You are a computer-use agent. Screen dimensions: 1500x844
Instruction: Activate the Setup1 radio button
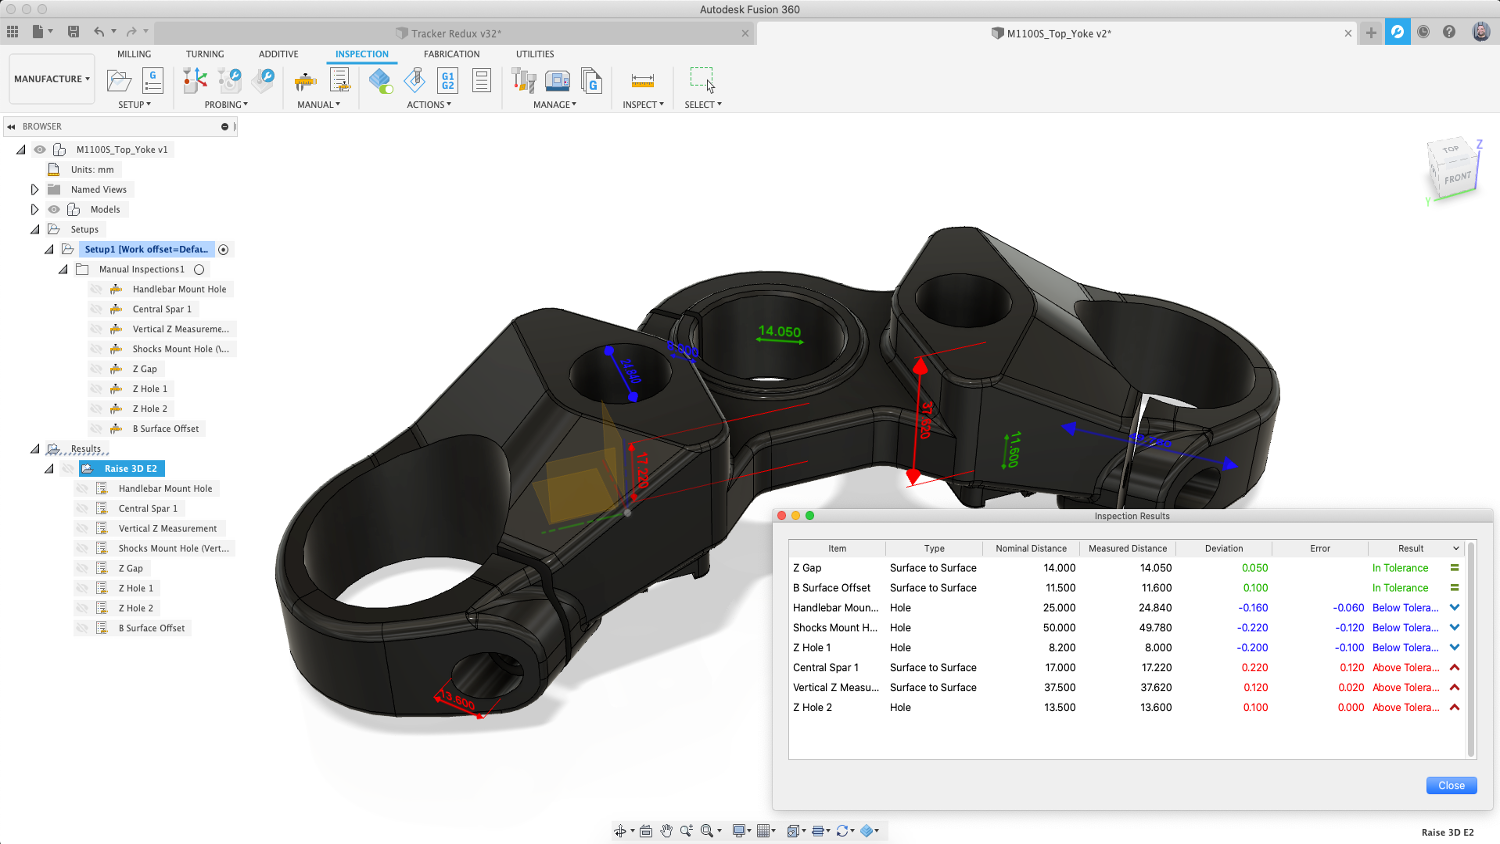[223, 250]
